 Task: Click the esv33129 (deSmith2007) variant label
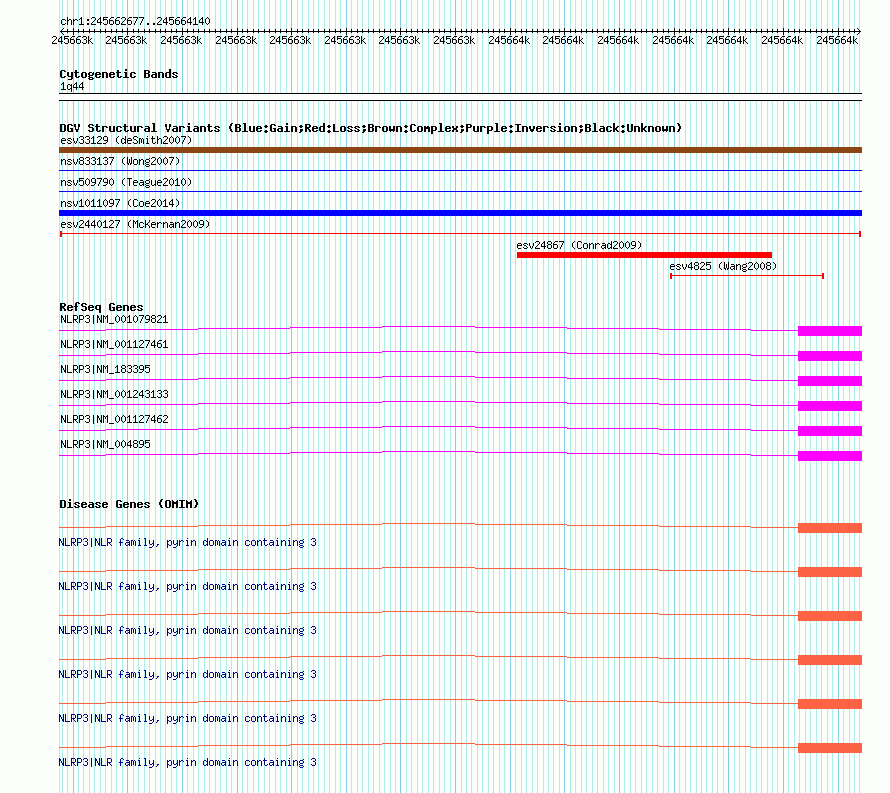click(x=126, y=140)
